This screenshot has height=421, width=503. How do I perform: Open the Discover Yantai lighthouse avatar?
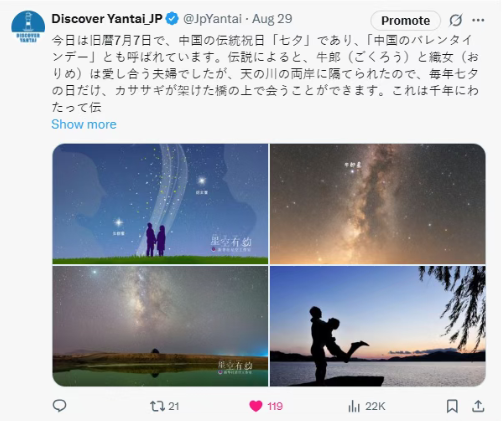tap(28, 27)
